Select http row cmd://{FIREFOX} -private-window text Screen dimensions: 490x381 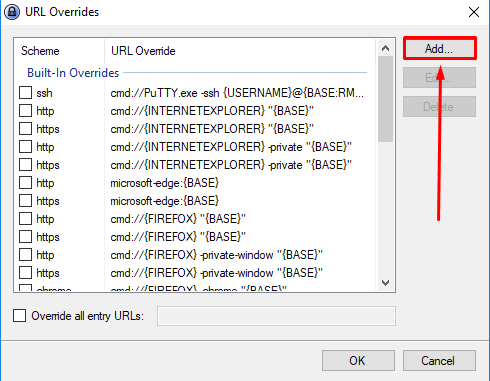click(217, 255)
